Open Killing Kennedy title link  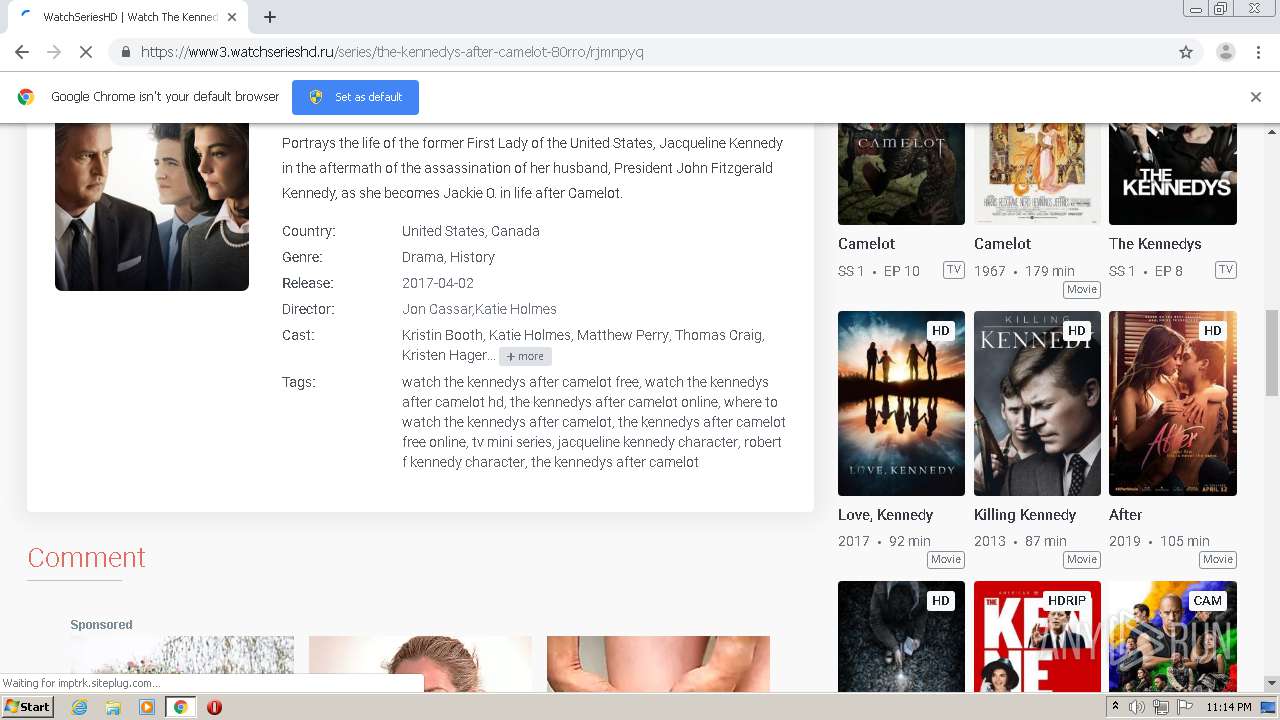point(1025,515)
